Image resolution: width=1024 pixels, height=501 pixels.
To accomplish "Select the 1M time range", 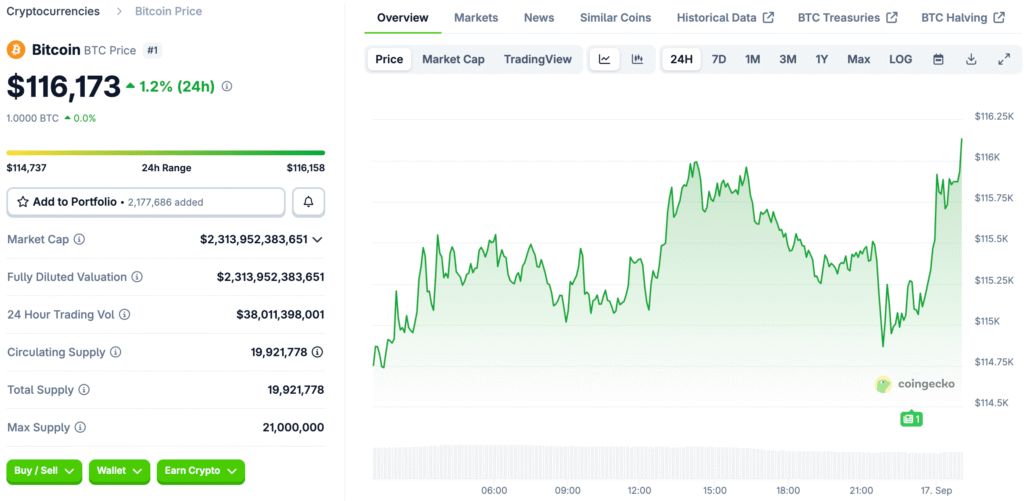I will pos(752,59).
